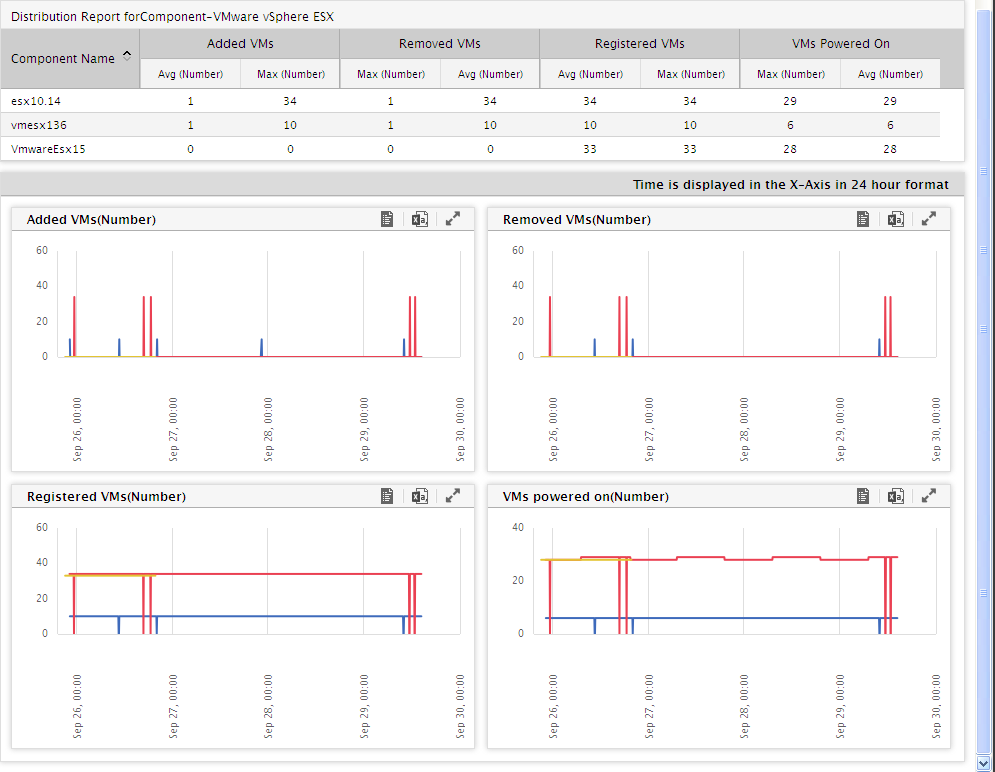
Task: Click Max (Number) under Removed VMs
Action: coord(391,74)
